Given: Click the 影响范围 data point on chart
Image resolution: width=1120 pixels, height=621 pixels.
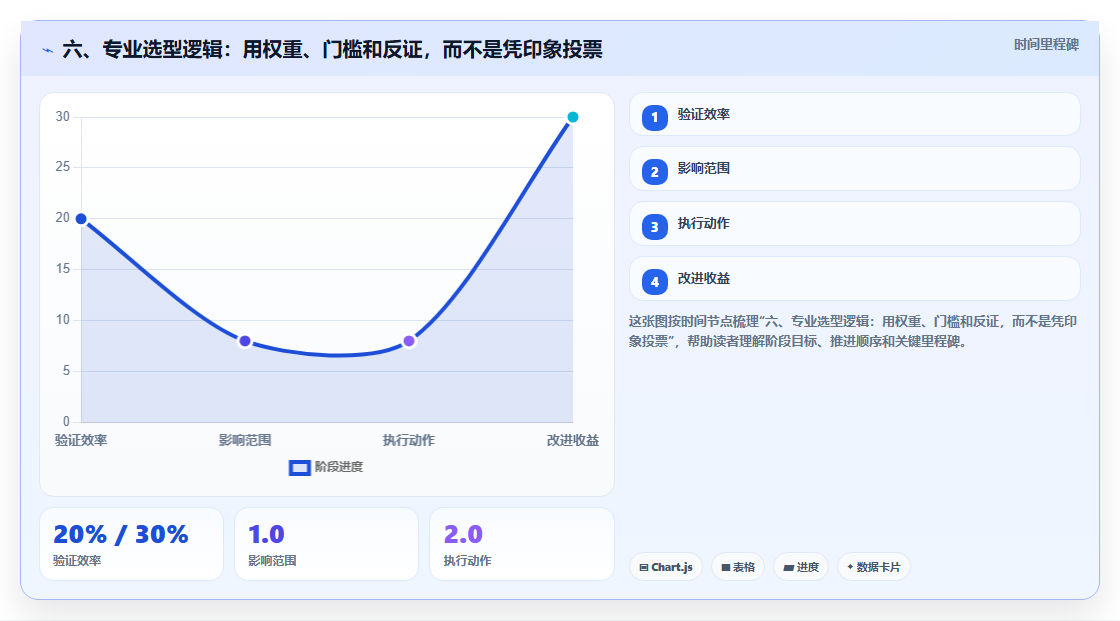Looking at the screenshot, I should pos(245,341).
